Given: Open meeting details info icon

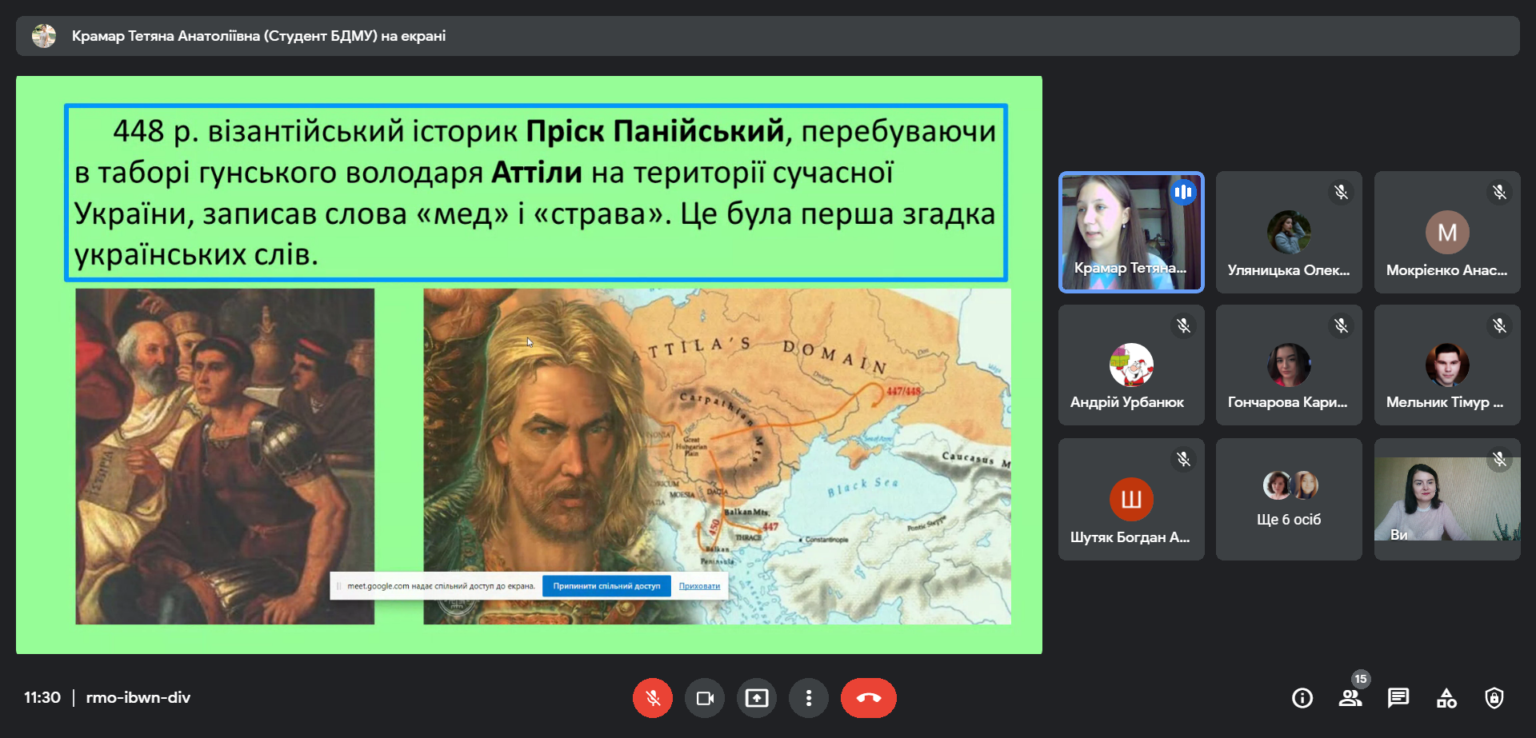Looking at the screenshot, I should click(1302, 698).
